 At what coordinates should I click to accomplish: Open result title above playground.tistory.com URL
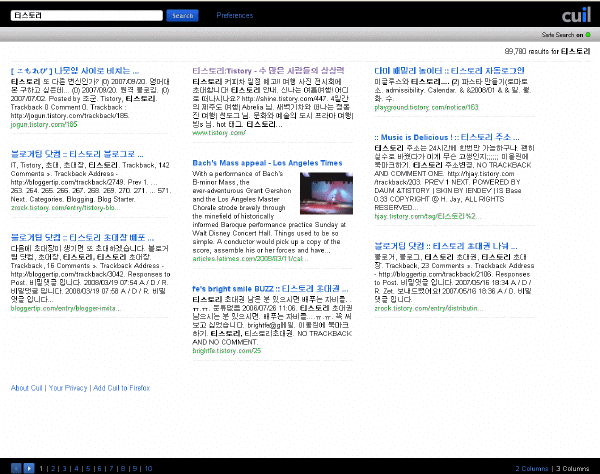(449, 70)
